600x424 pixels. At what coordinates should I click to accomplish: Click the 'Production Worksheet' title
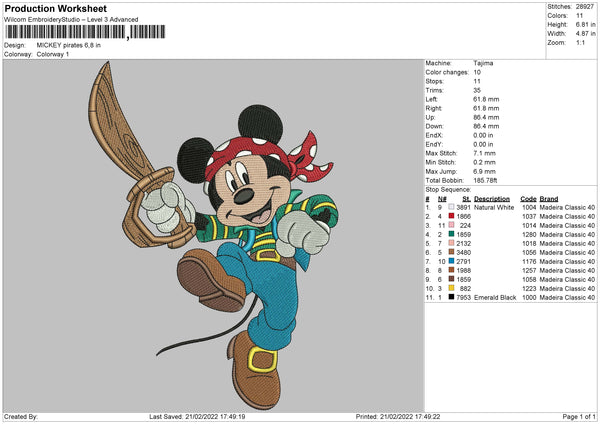(55, 8)
